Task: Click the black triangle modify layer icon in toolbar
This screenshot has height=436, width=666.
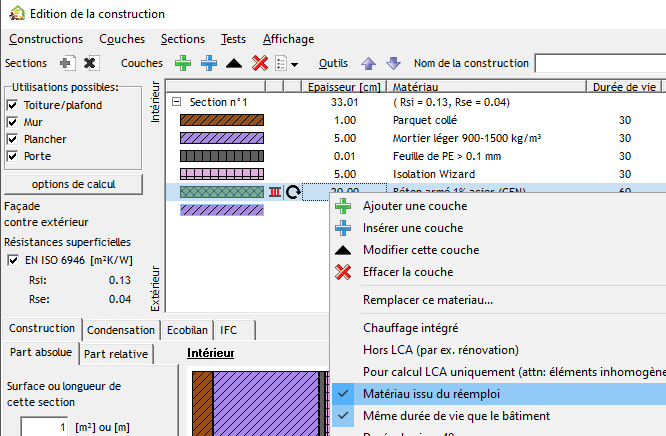Action: point(234,63)
